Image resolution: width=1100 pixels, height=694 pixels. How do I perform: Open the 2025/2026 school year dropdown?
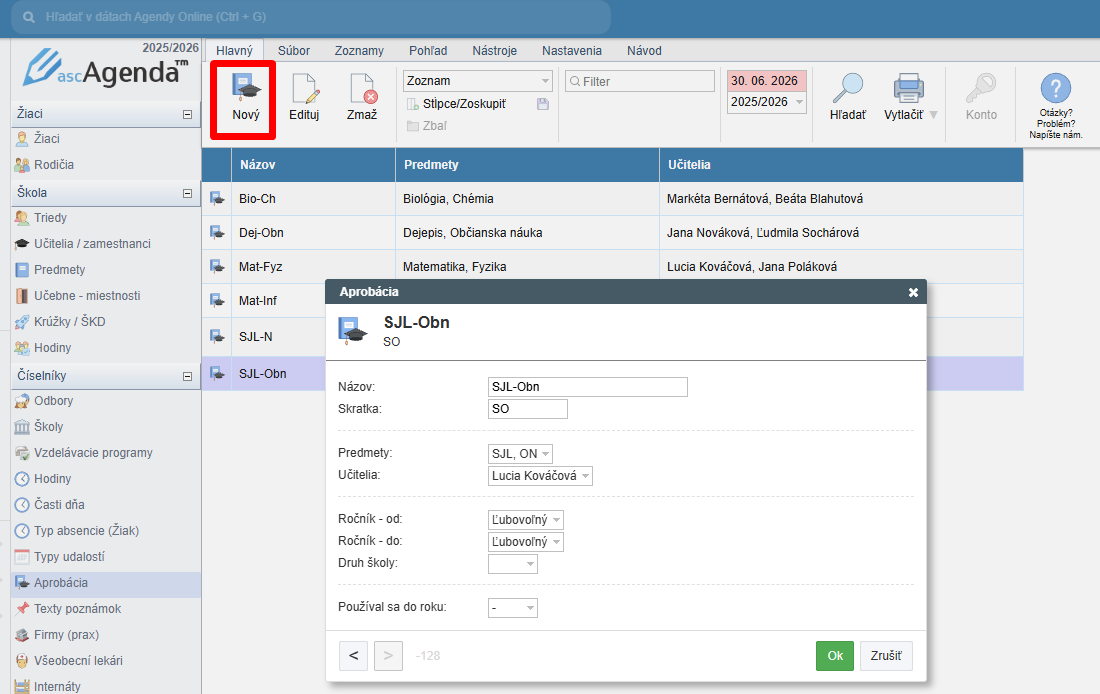pyautogui.click(x=766, y=102)
